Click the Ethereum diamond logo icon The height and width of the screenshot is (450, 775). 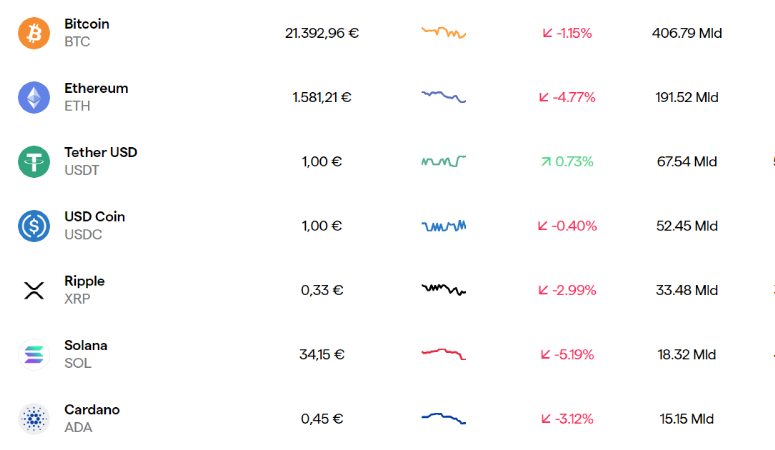point(34,97)
